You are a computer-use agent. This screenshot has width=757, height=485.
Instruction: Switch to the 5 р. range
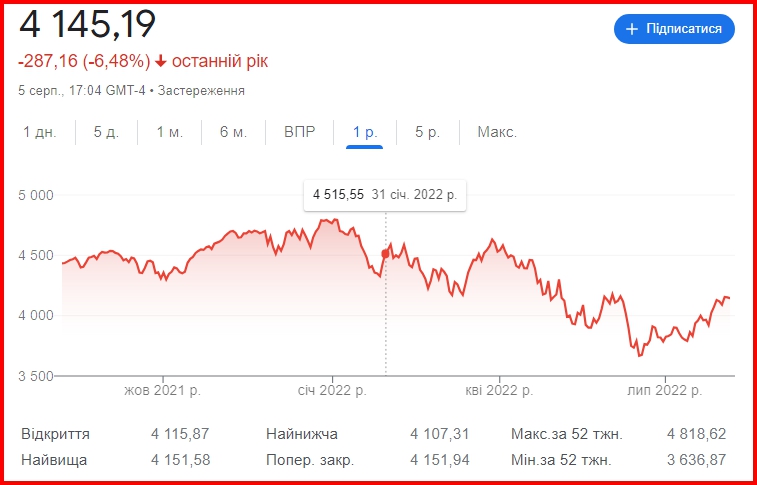[x=428, y=132]
